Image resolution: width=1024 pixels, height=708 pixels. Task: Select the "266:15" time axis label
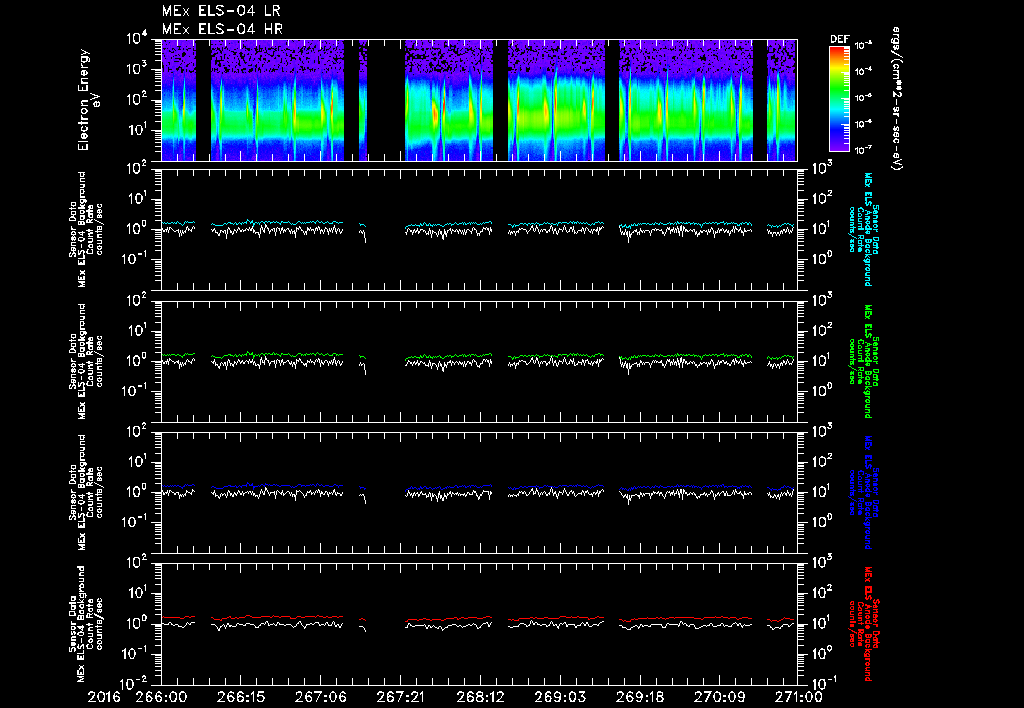tap(241, 697)
